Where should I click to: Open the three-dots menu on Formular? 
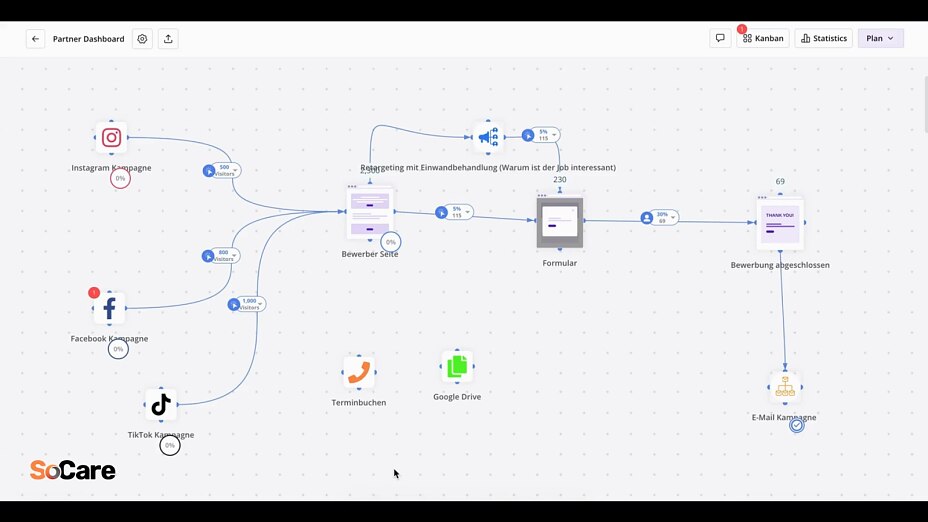pyautogui.click(x=542, y=195)
